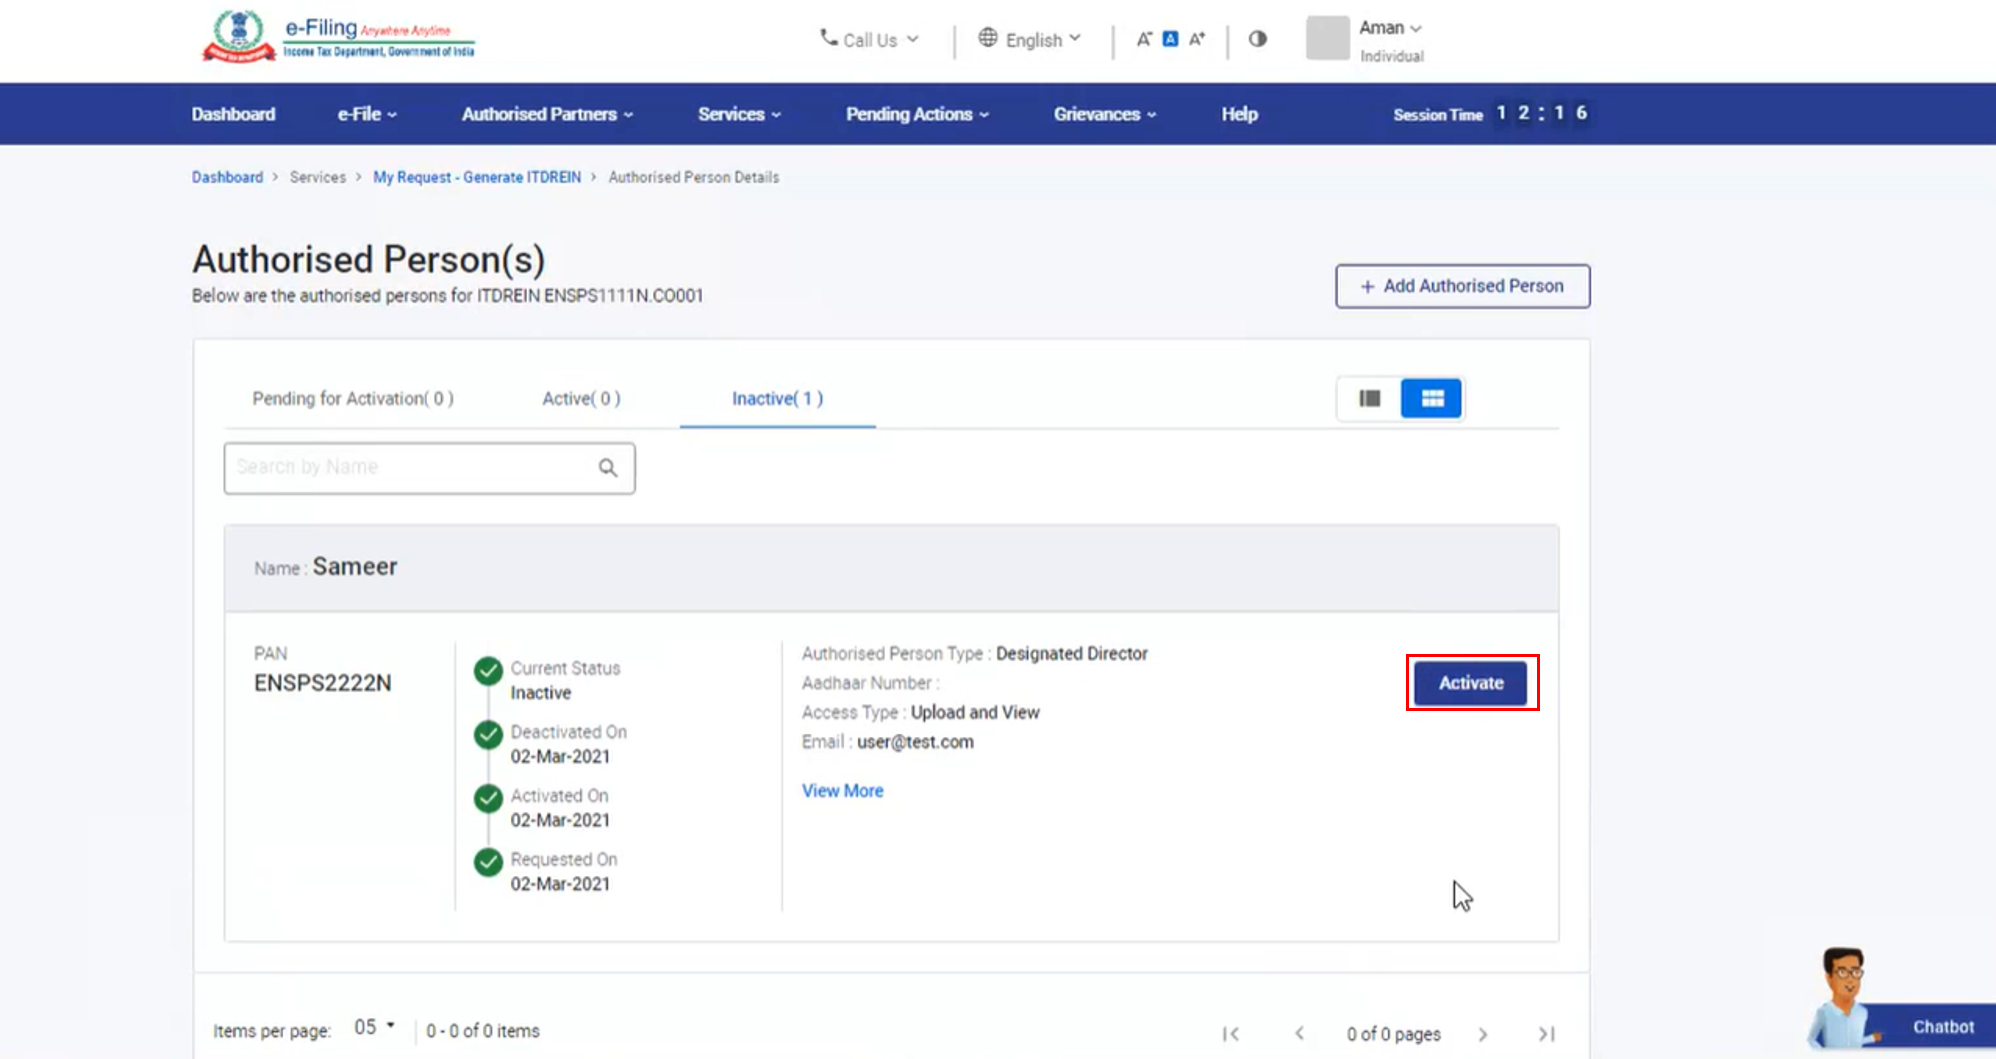This screenshot has height=1059, width=1996.
Task: Go to first page pagination icon
Action: click(x=1231, y=1034)
